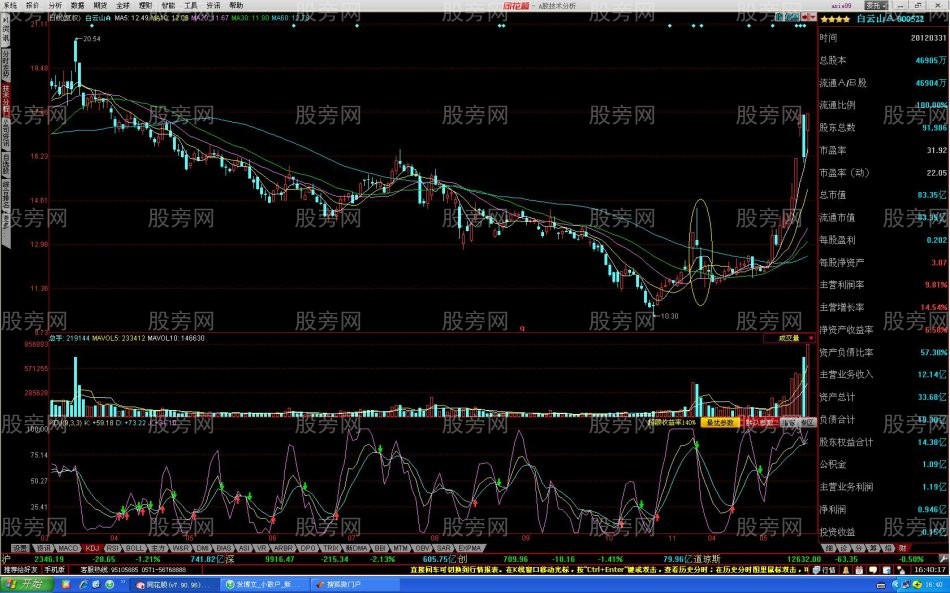
Task: Select the 财 tab in right panel
Action: 902,548
